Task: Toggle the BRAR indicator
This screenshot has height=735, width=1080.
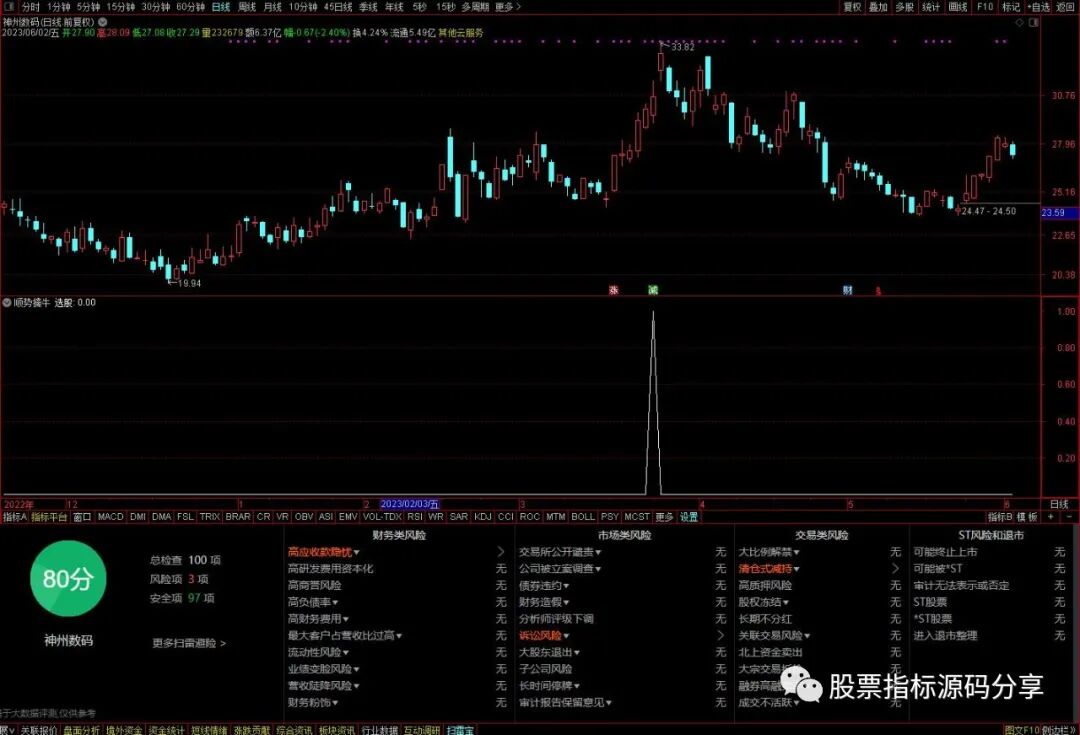Action: point(238,517)
